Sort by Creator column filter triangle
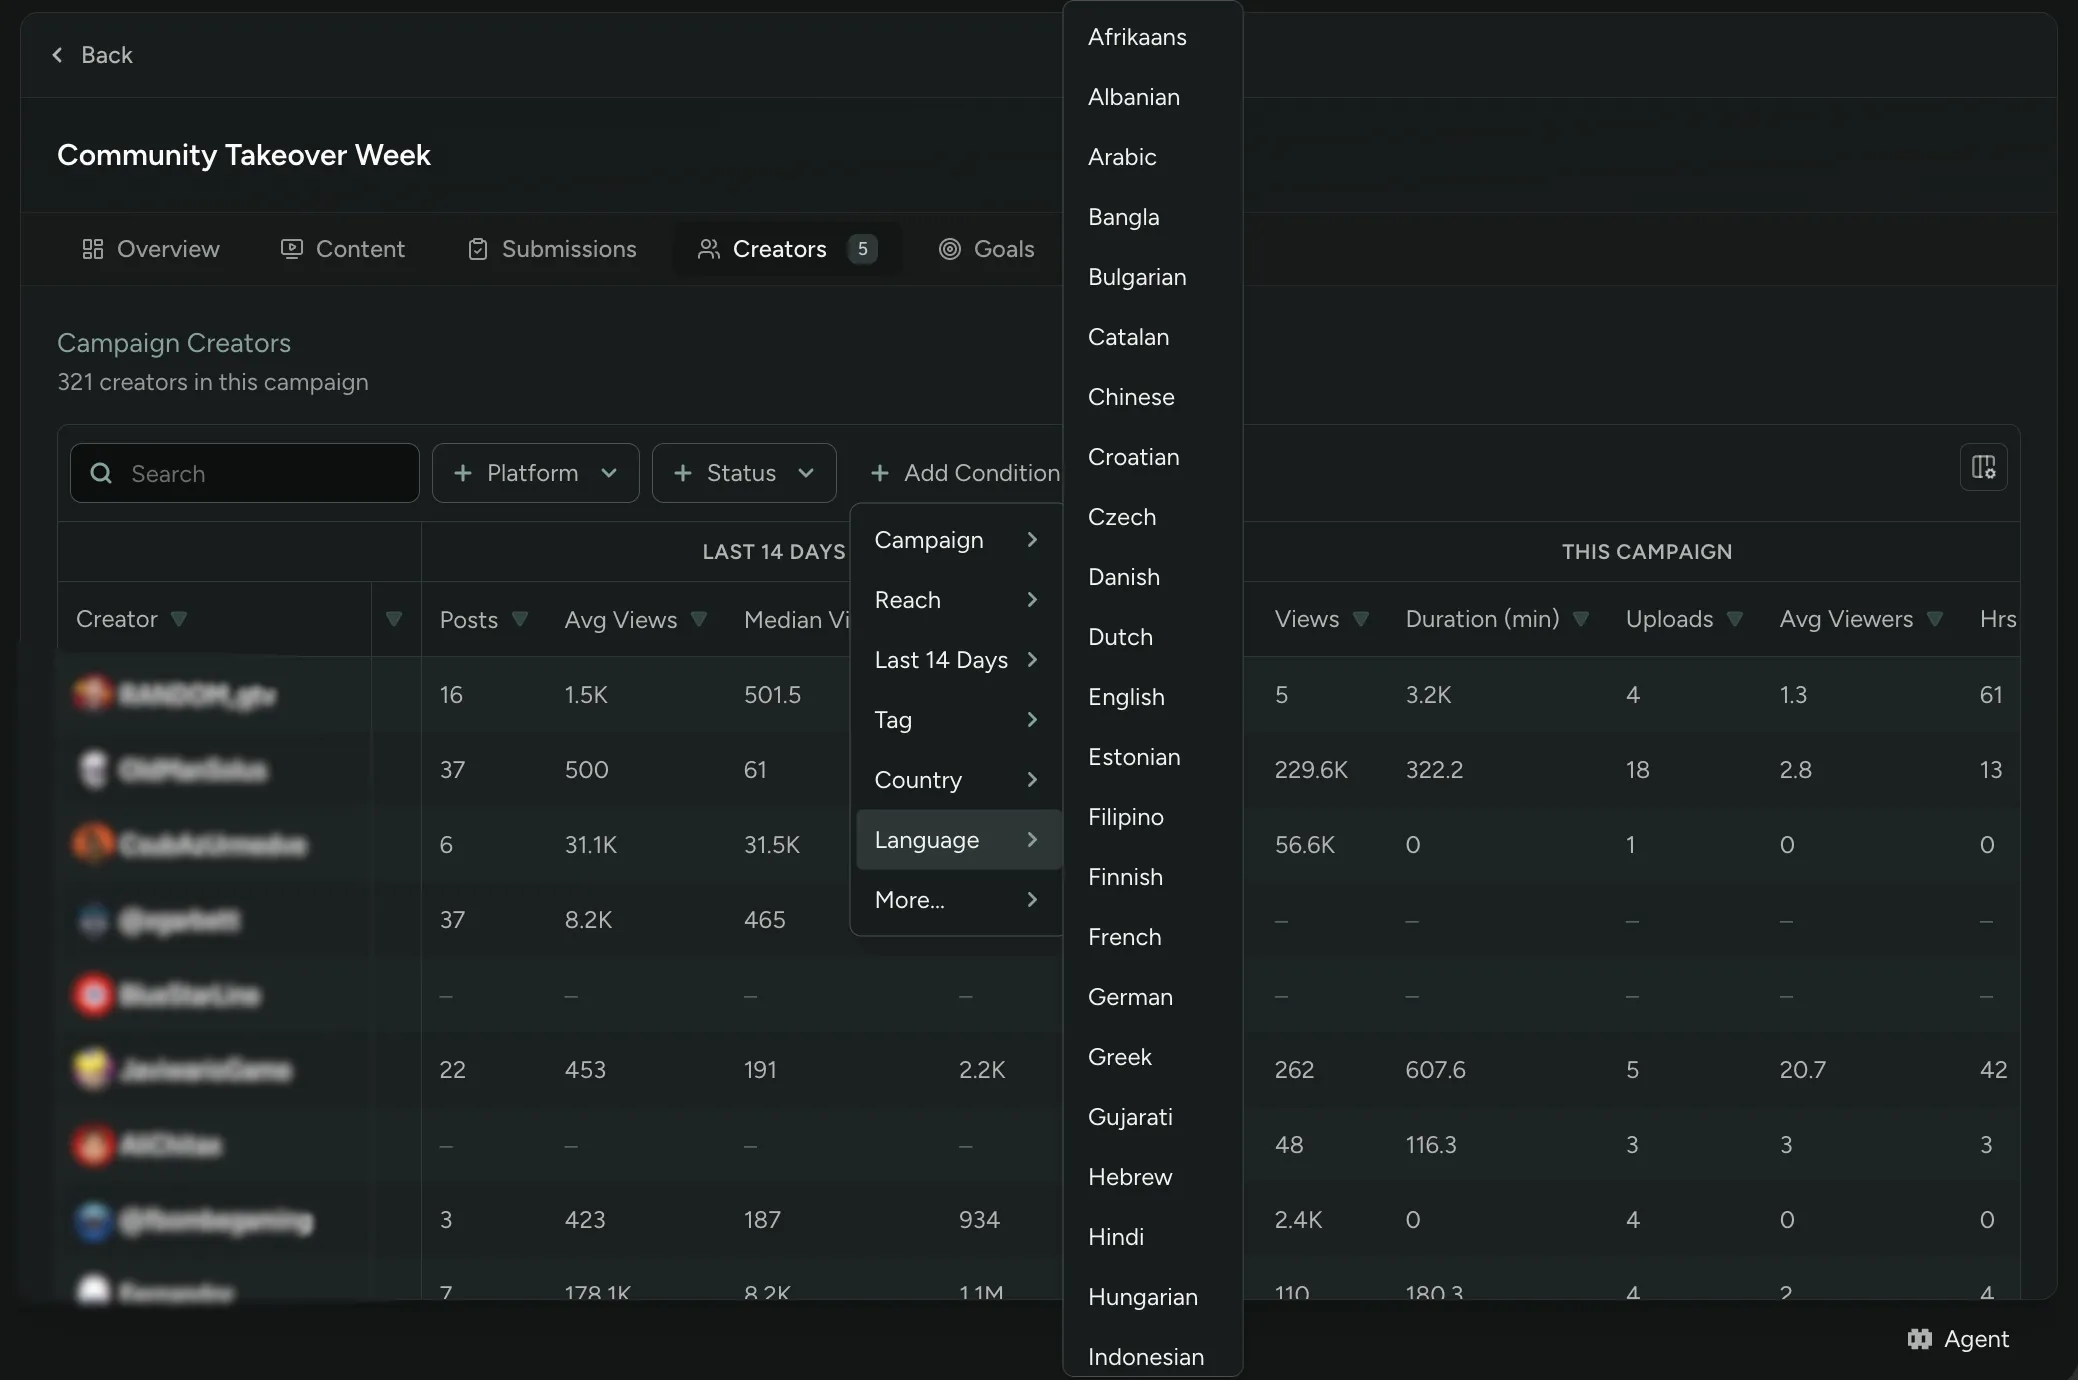The width and height of the screenshot is (2078, 1380). 179,619
